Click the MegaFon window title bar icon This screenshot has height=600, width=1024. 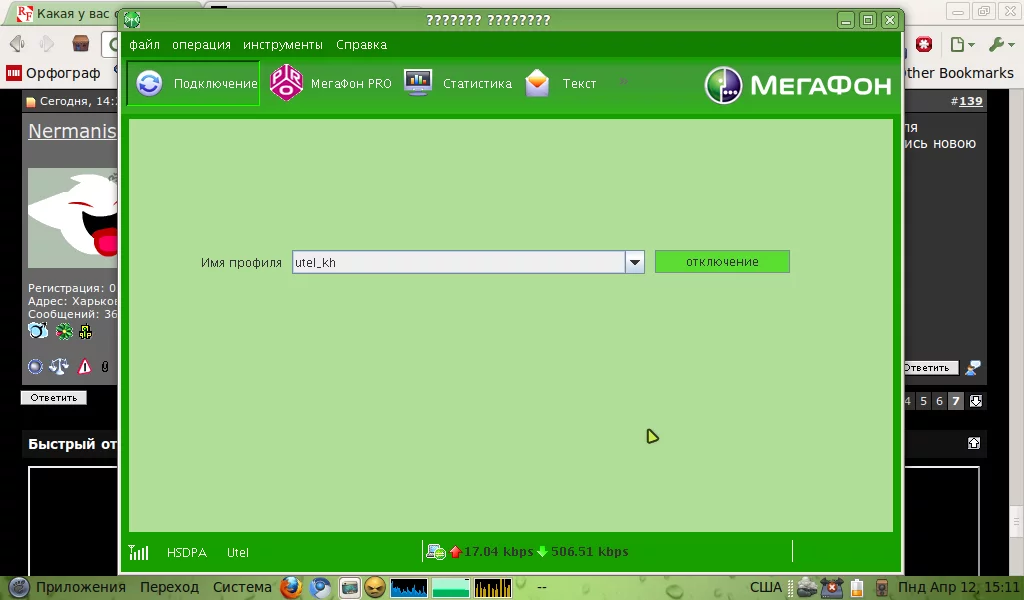132,20
